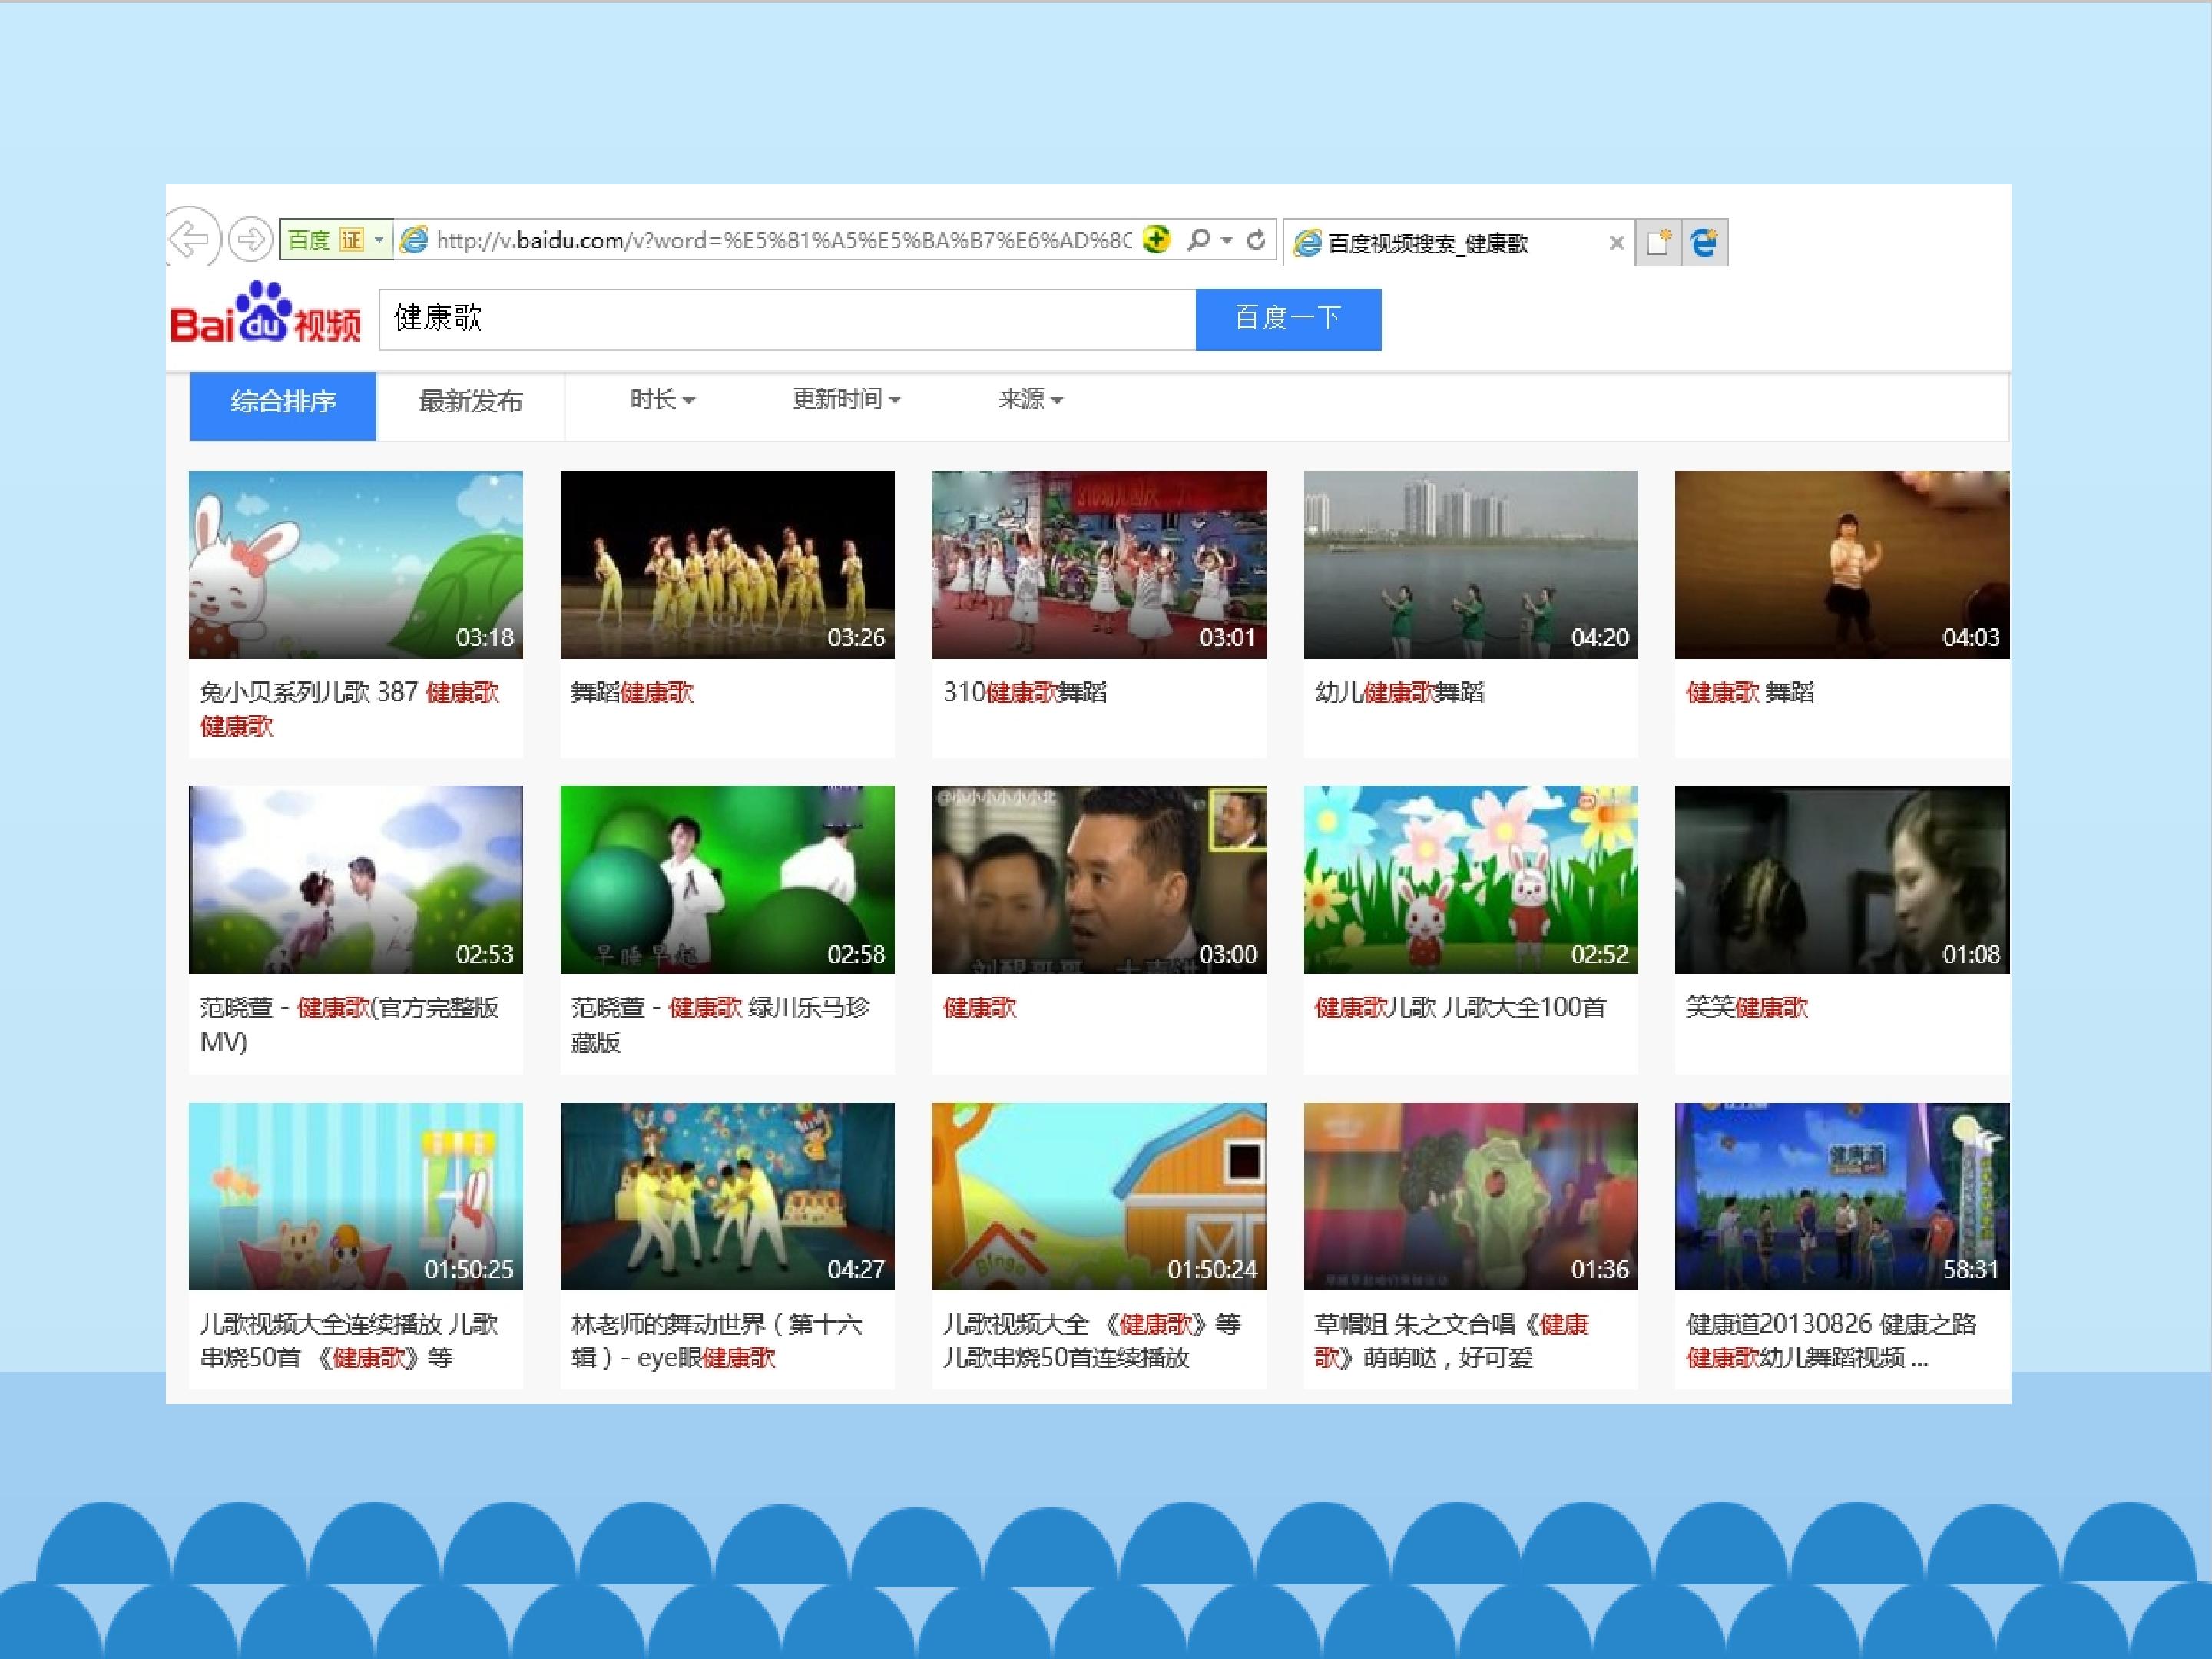The width and height of the screenshot is (2212, 1659).
Task: Open 兔小贝系列儿歌 387 健康歌 thumbnail
Action: pyautogui.click(x=356, y=564)
